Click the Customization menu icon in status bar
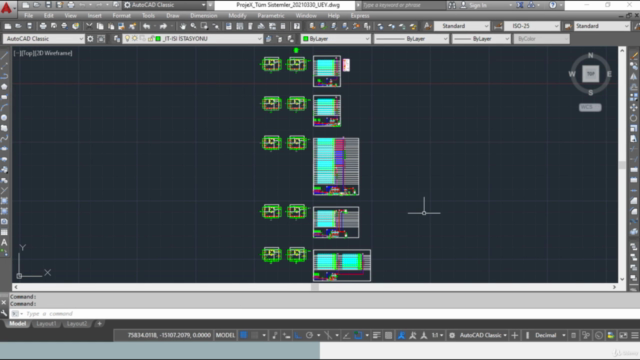640x360 pixels. [x=634, y=335]
